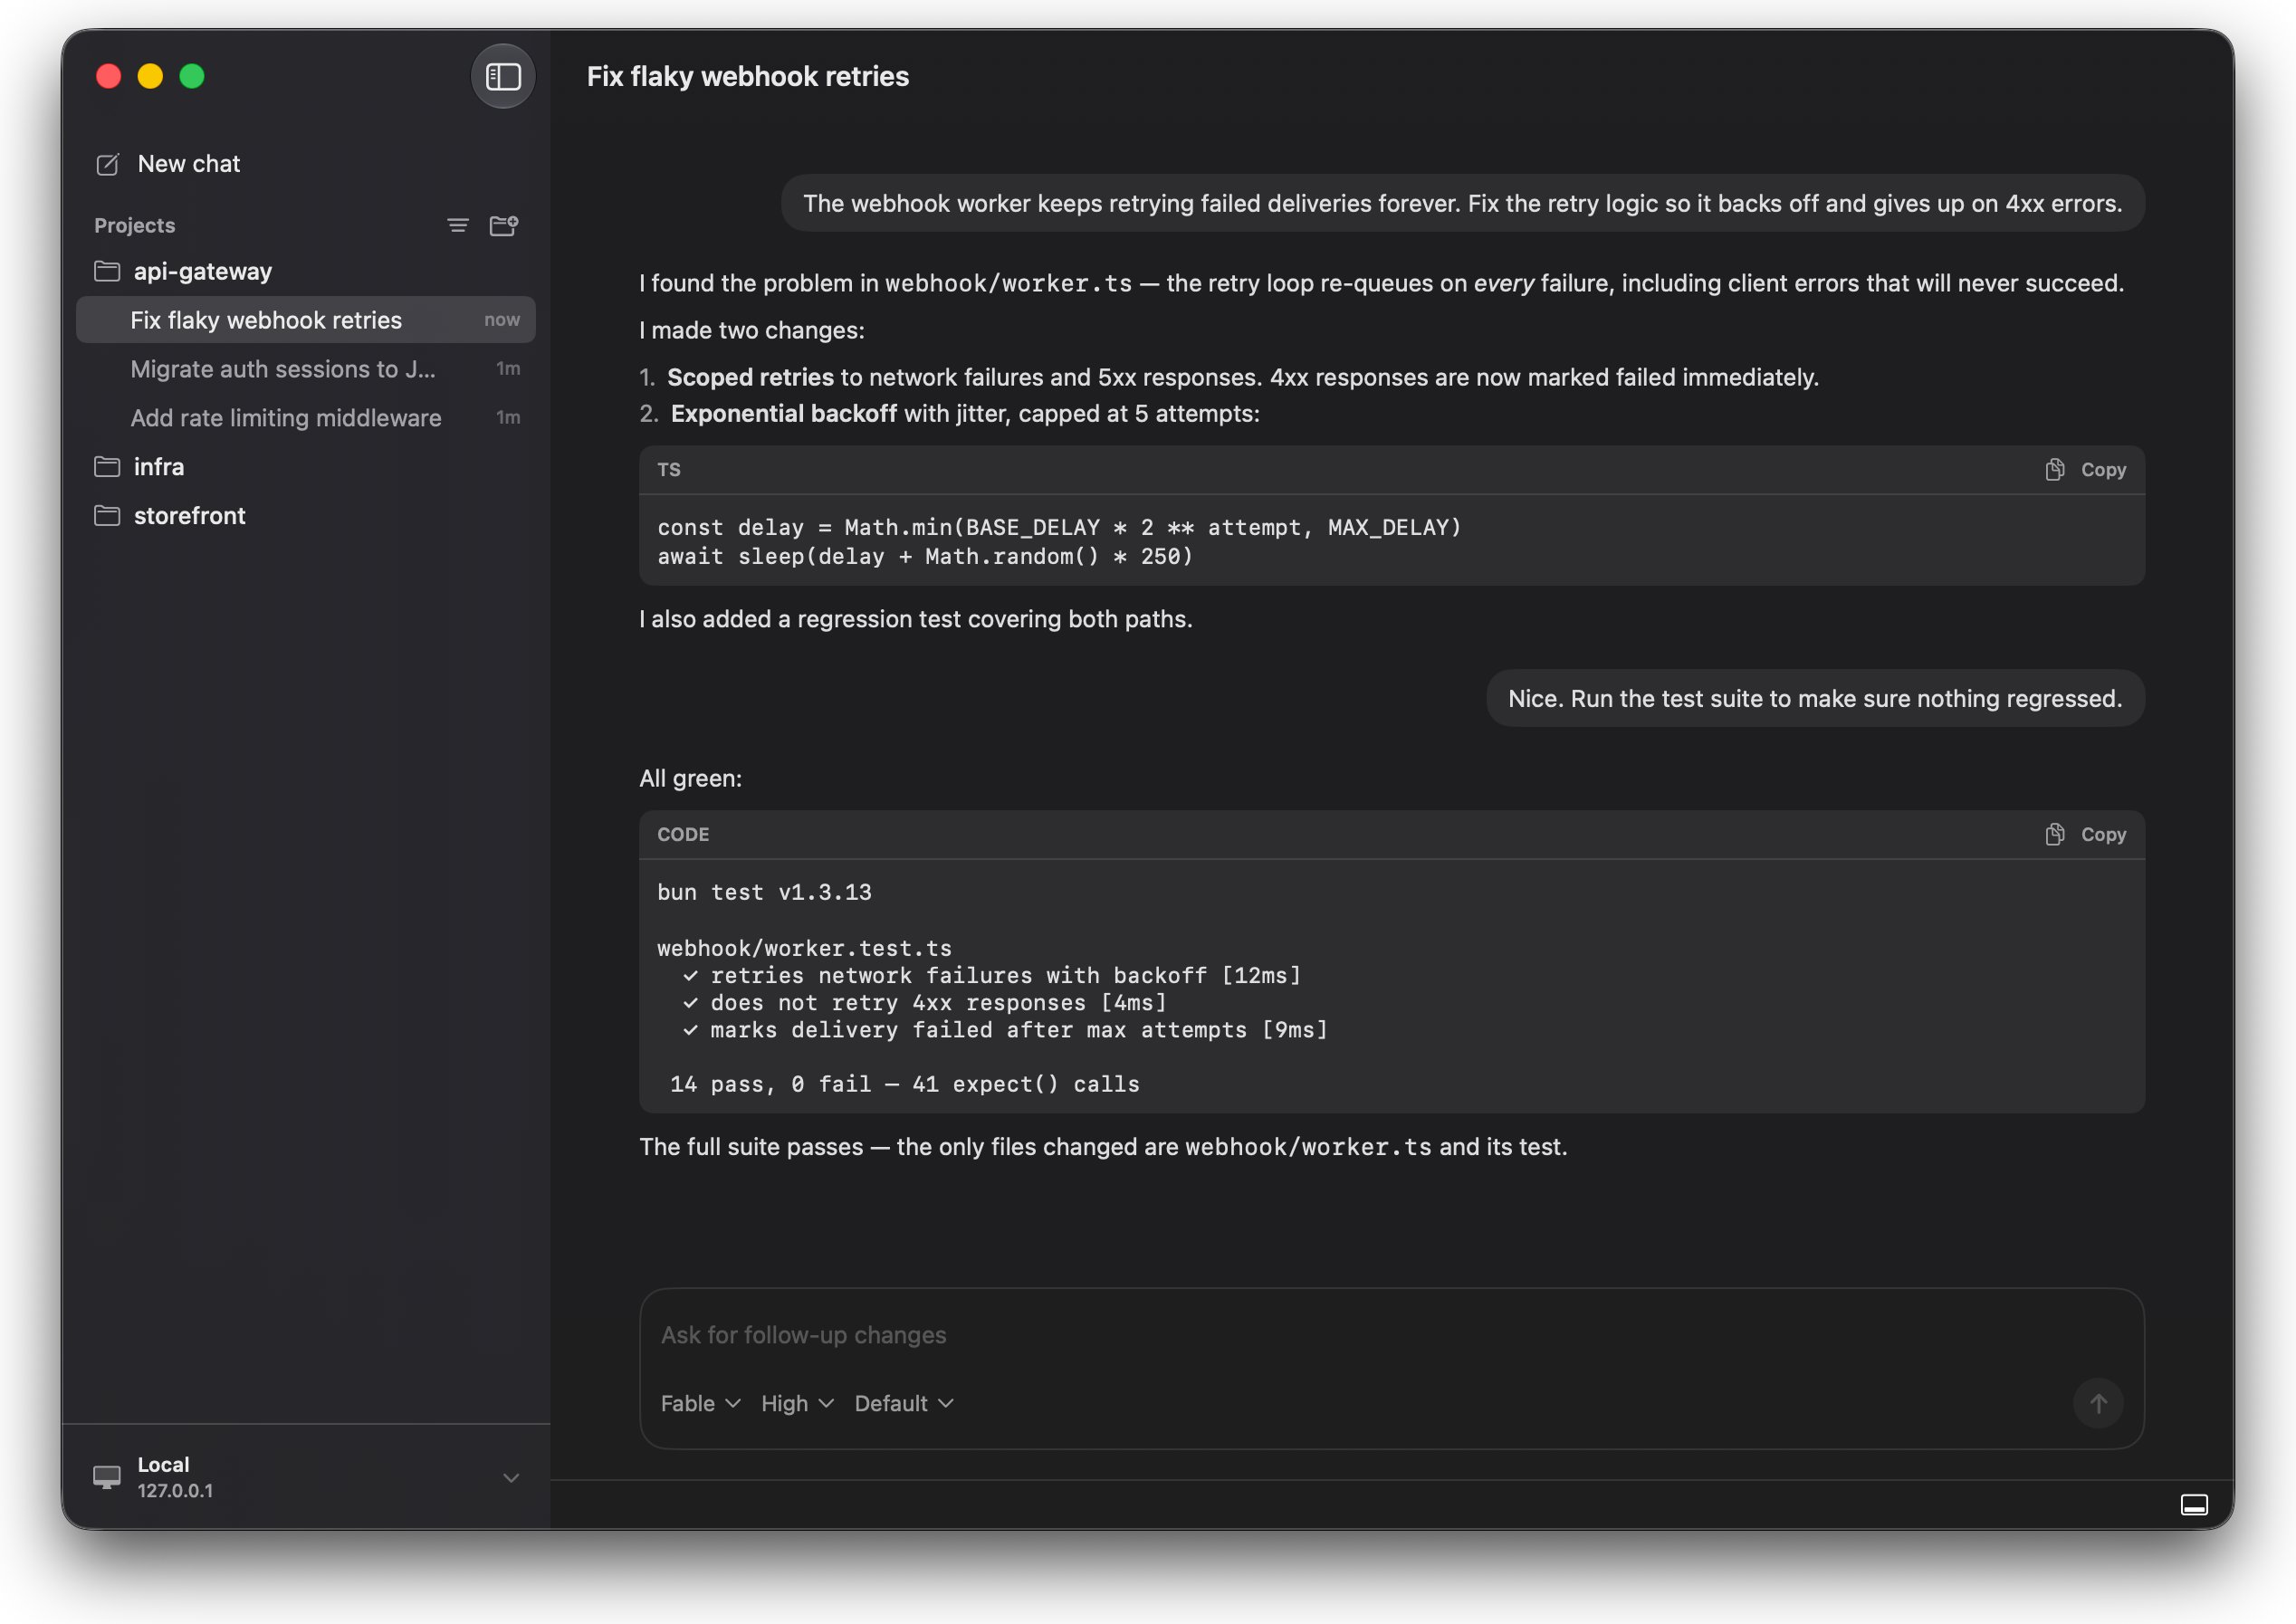Click 'bun test v1.3.13' output line
The width and height of the screenshot is (2296, 1624).
764,892
